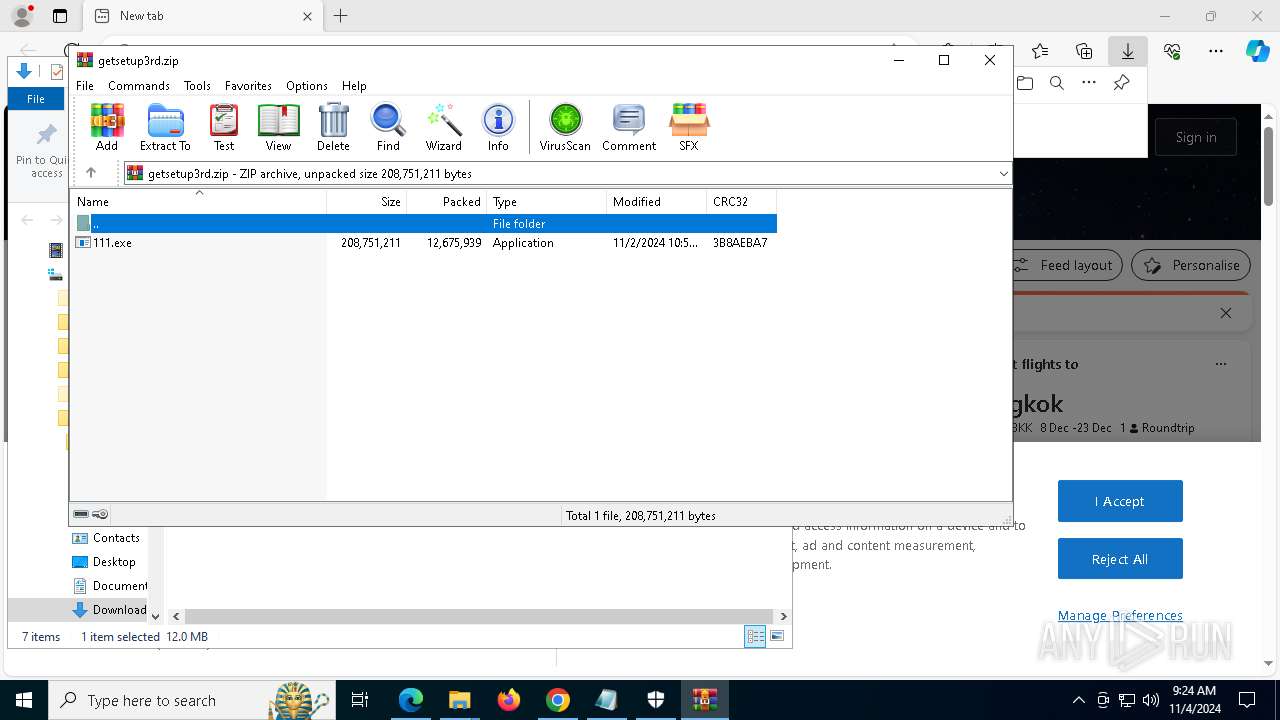1280x720 pixels.
Task: Run VirusScan from the toolbar
Action: [x=565, y=127]
